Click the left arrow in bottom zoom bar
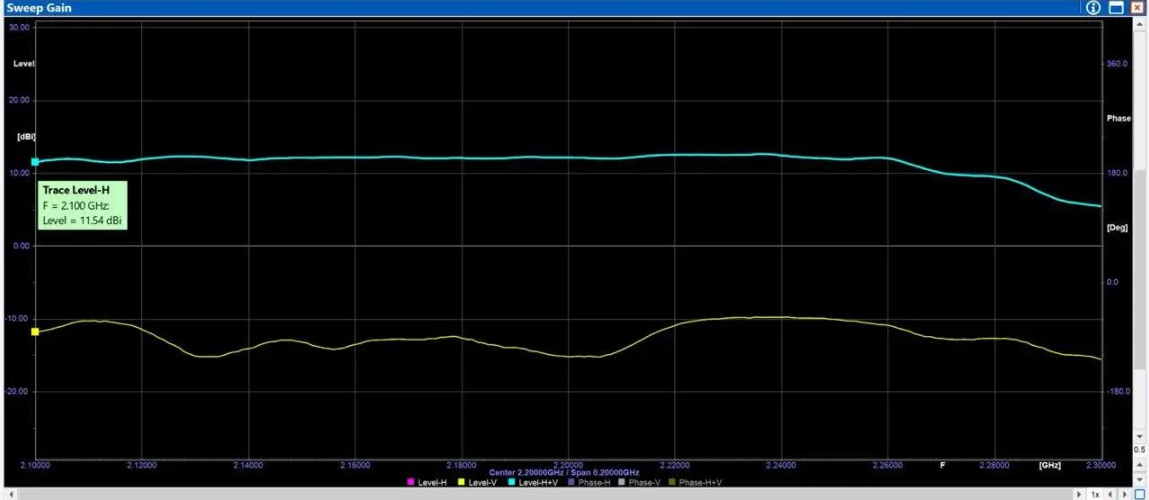Screen dimensions: 1149x500 (1110, 494)
